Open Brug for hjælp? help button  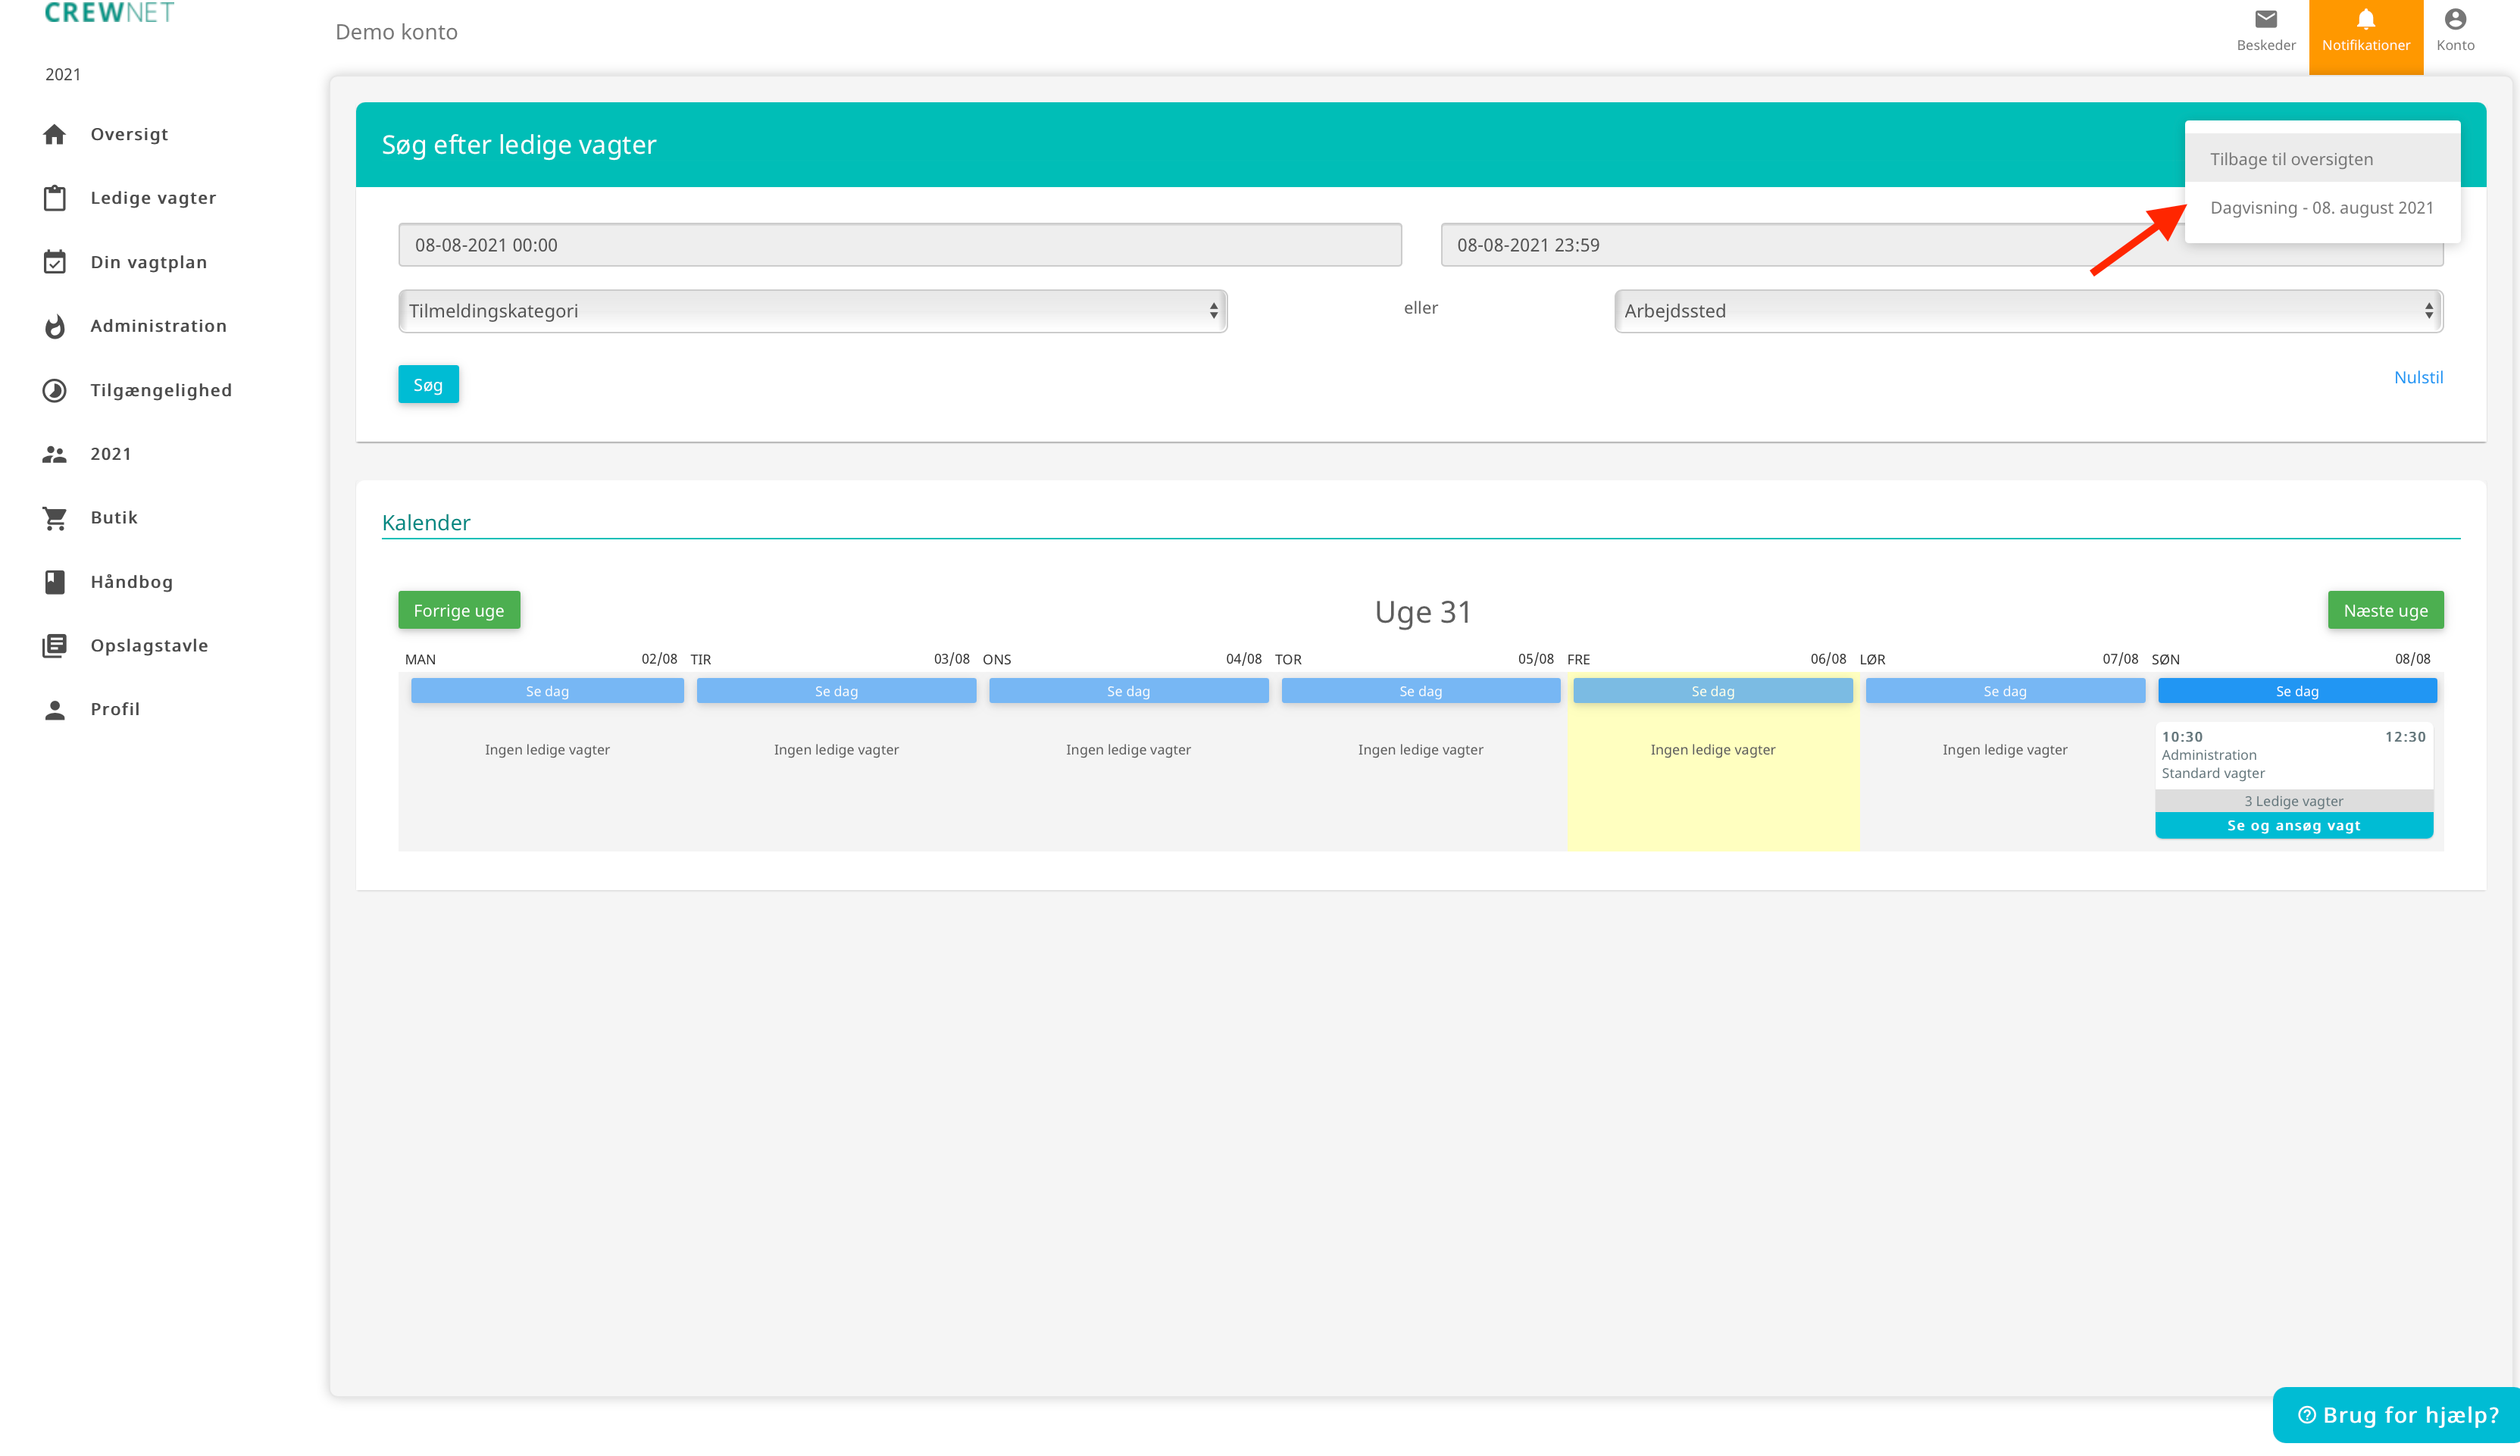2397,1415
